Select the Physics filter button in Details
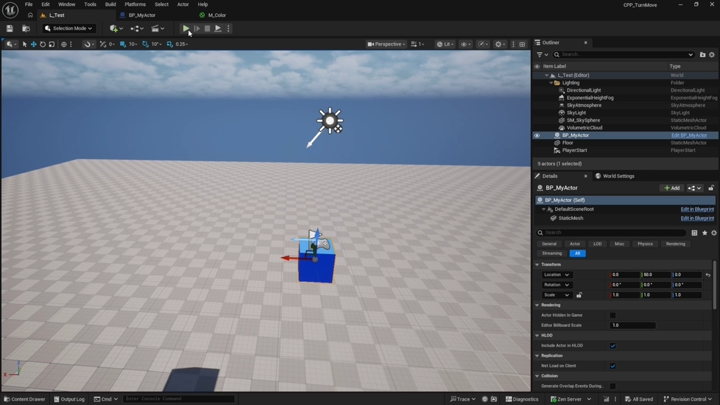The image size is (720, 405). click(x=645, y=244)
